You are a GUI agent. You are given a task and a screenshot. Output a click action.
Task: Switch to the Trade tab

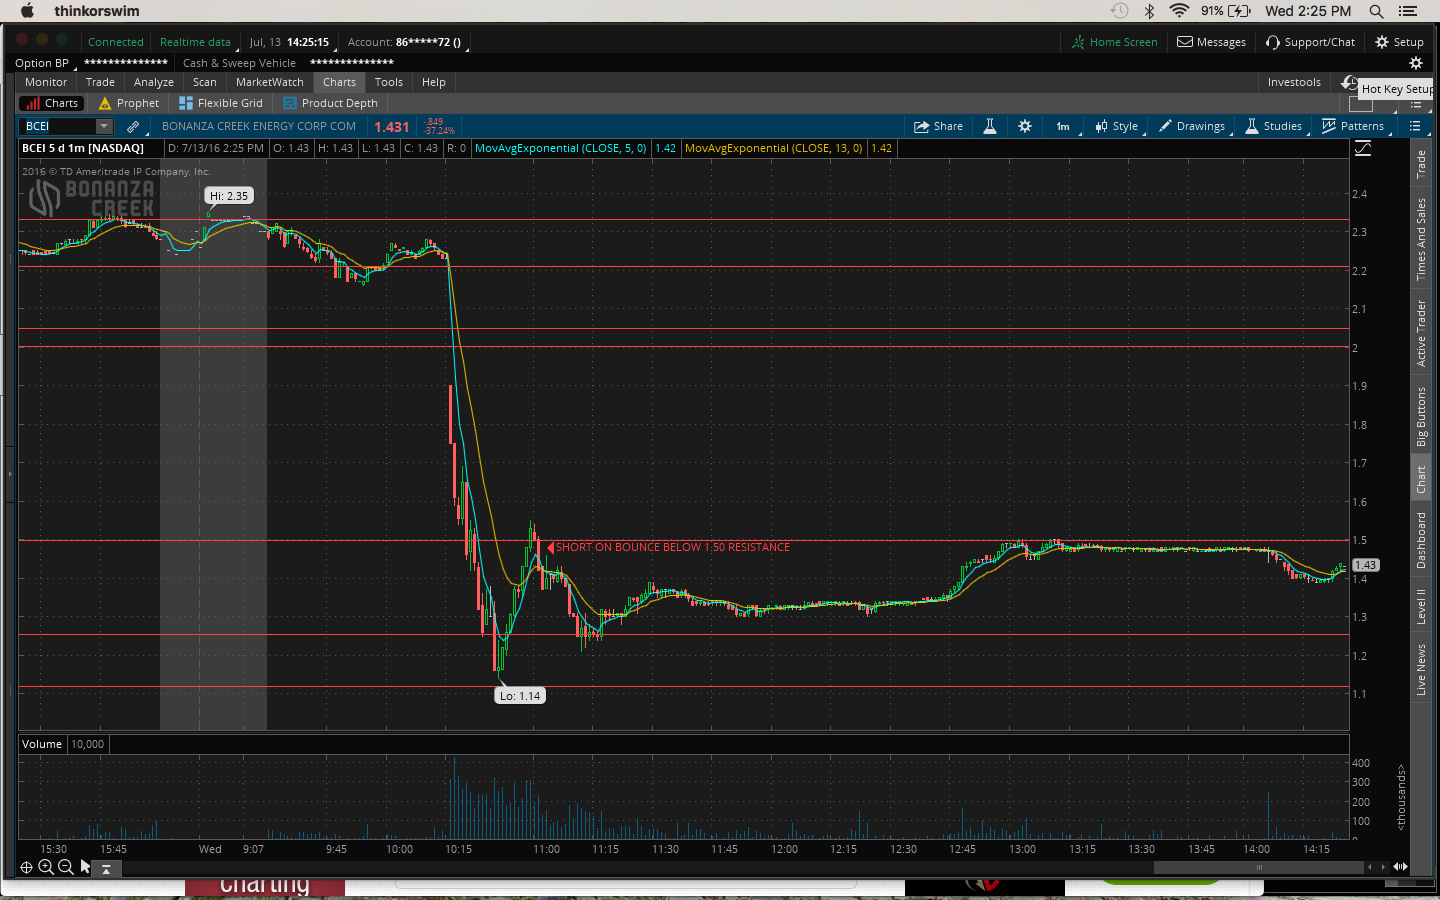[x=100, y=82]
